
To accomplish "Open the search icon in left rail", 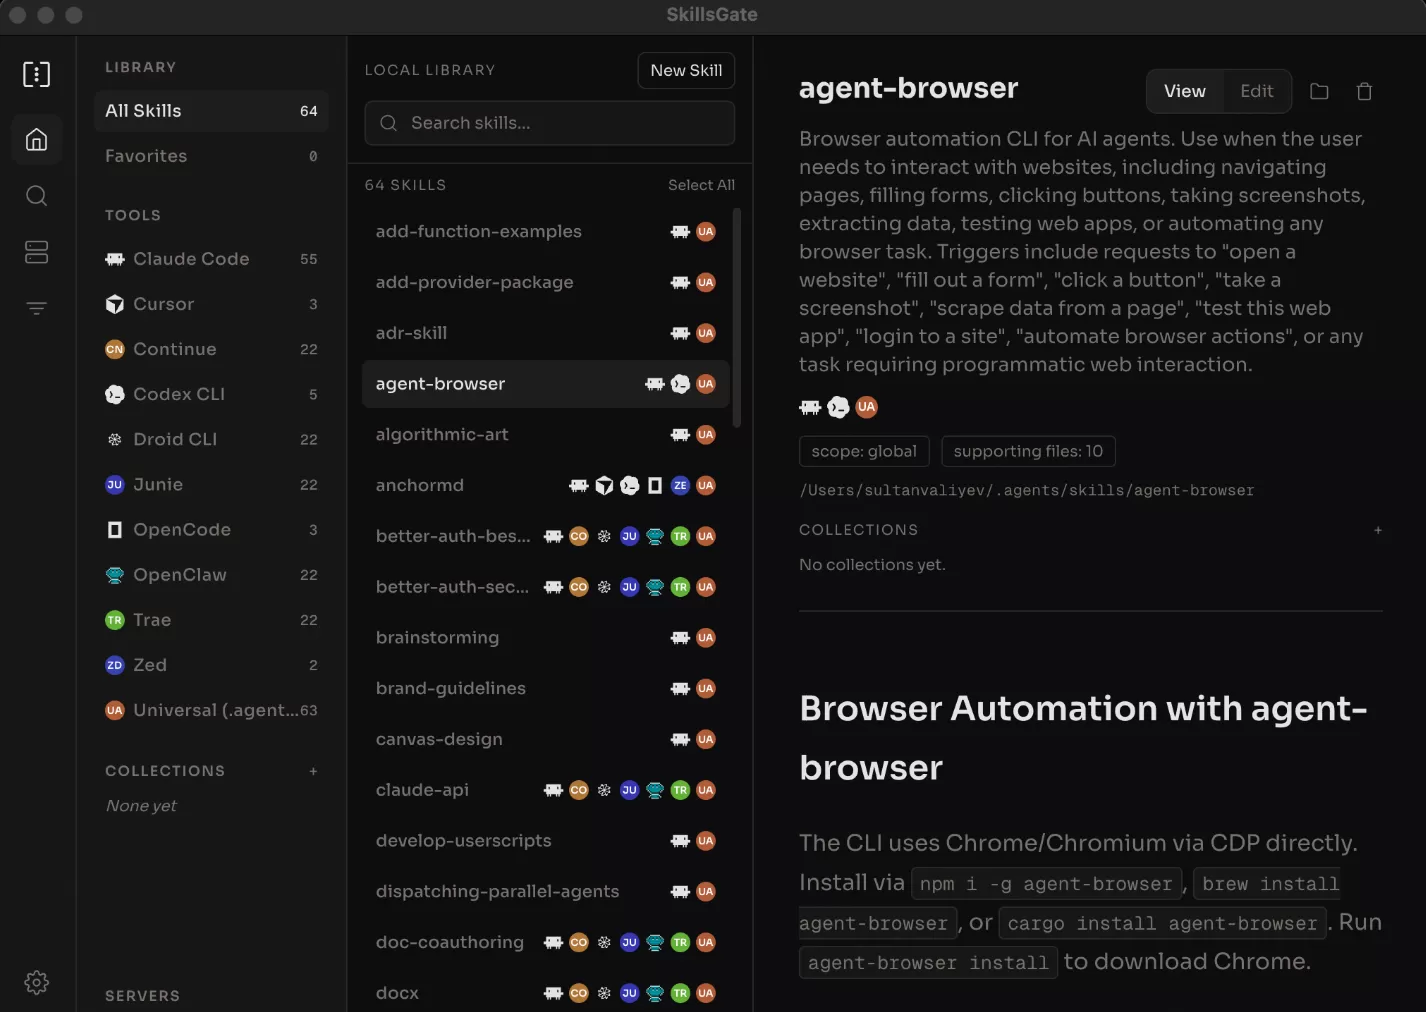I will pyautogui.click(x=36, y=195).
